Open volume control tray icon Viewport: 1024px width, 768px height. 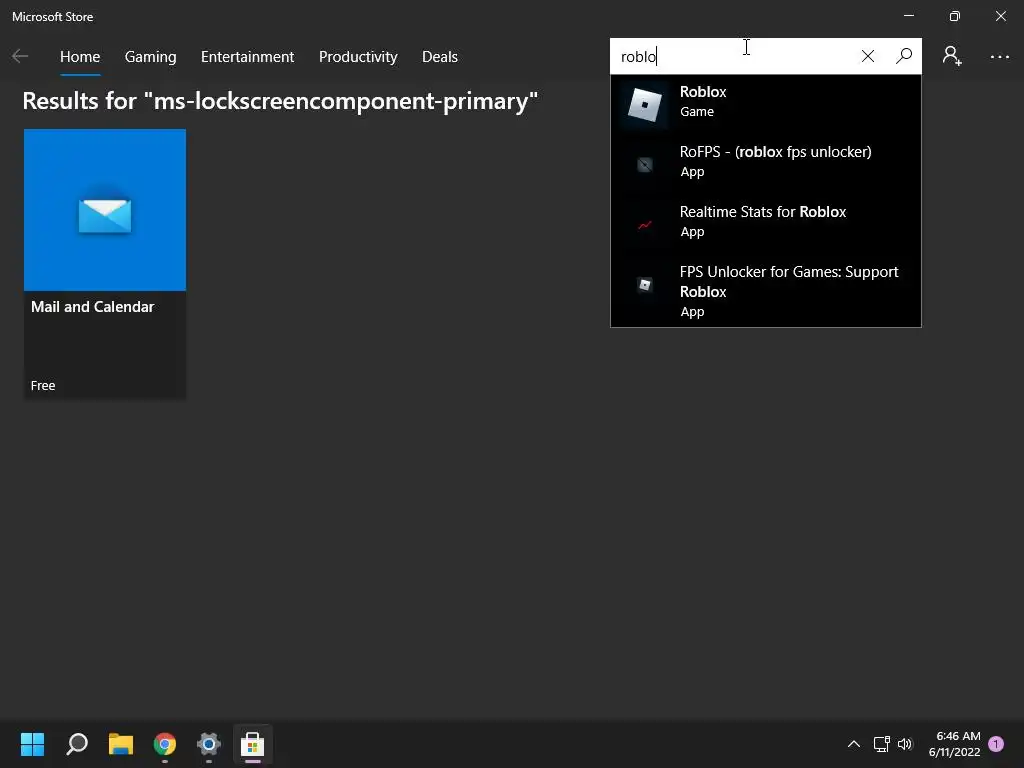tap(905, 744)
